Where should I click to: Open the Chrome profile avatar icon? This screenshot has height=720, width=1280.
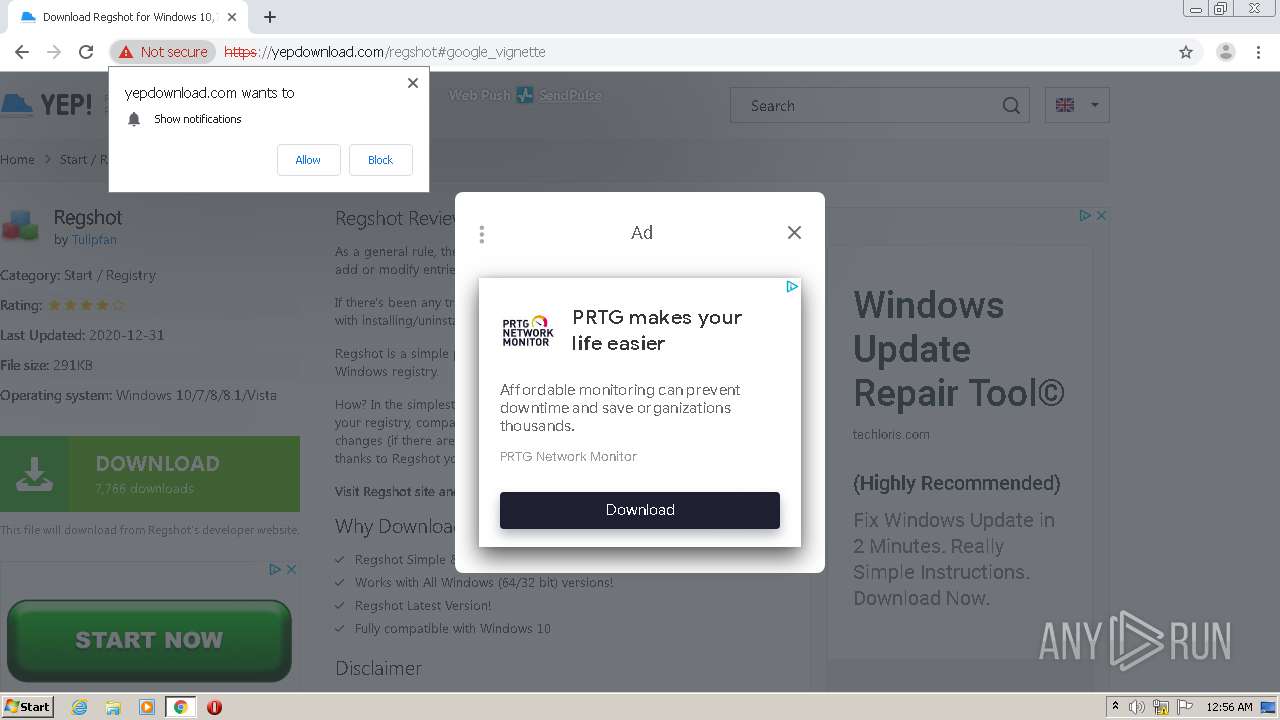coord(1225,52)
